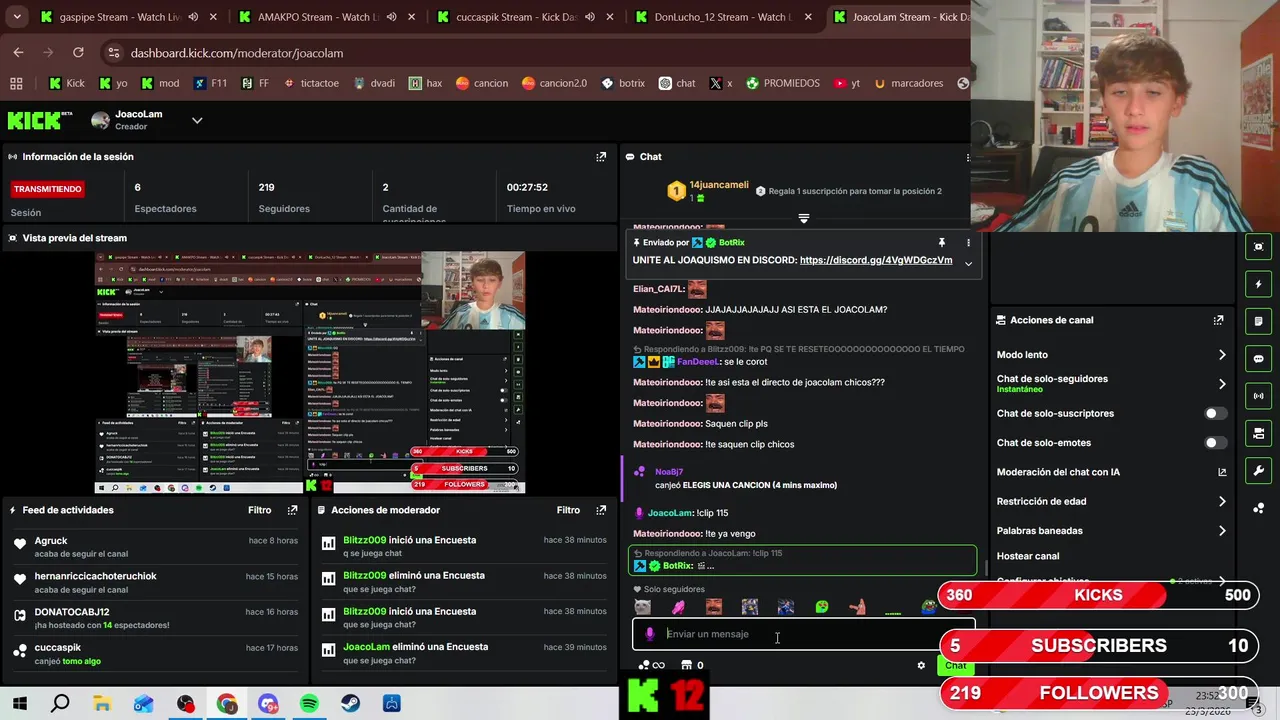Open the botrix bookmark

[x=622, y=83]
